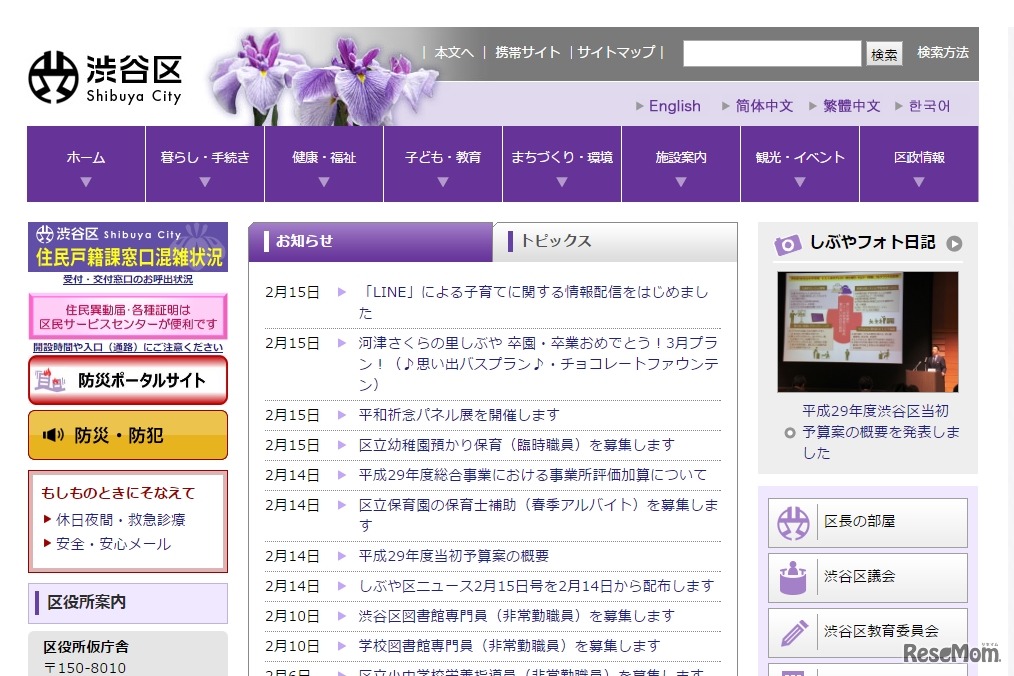Open the 観光・イベント menu
Screen dimensions: 1014x676
click(799, 165)
